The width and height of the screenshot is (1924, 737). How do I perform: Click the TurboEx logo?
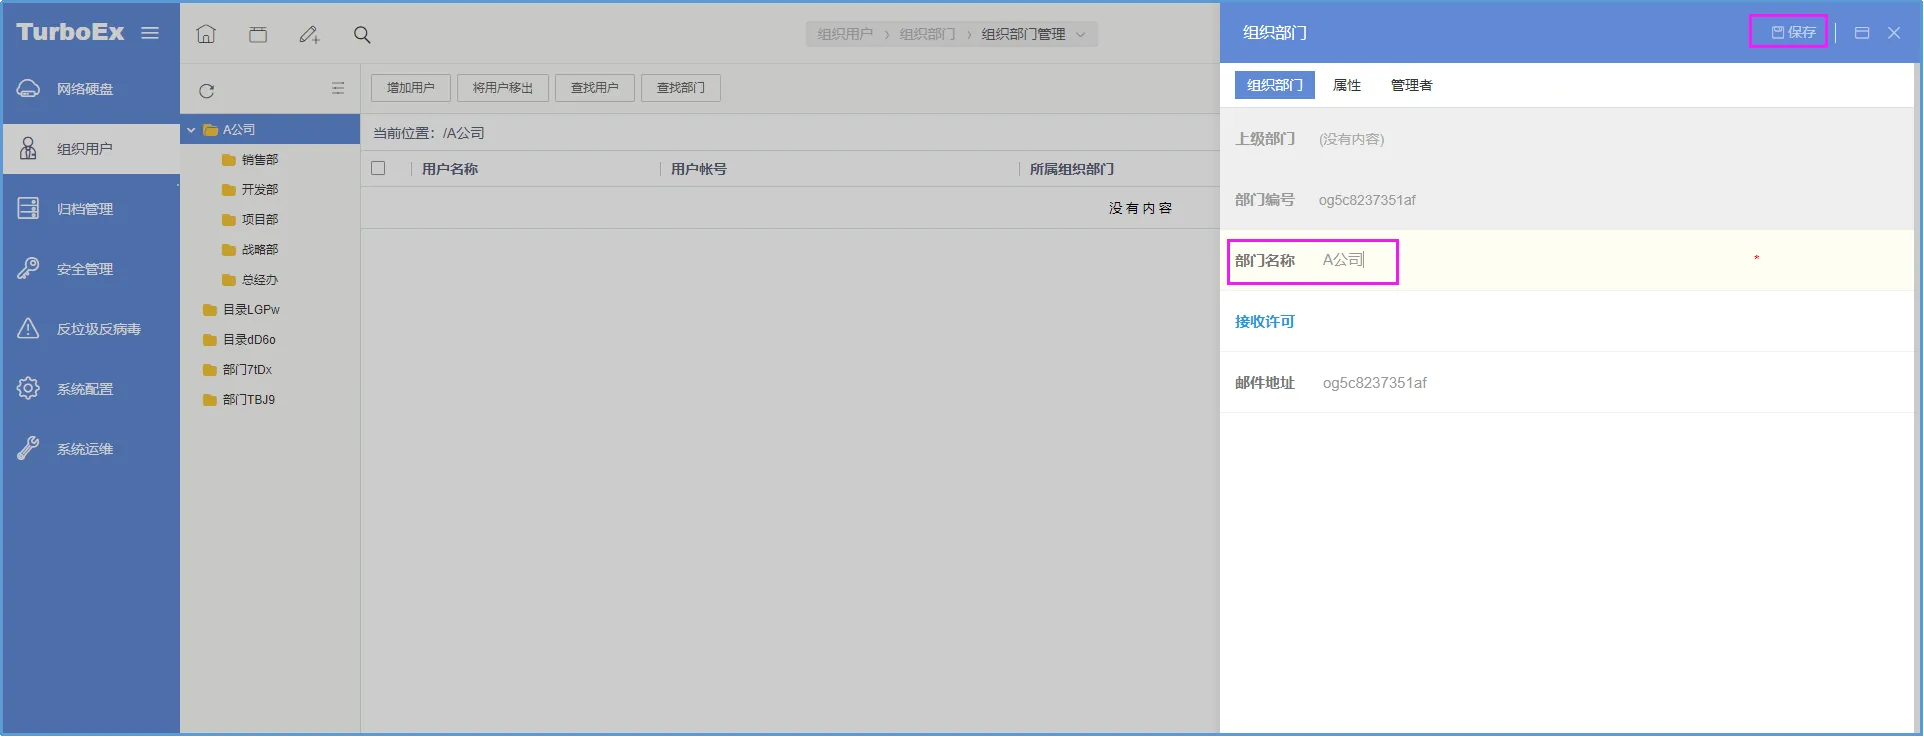pyautogui.click(x=70, y=32)
